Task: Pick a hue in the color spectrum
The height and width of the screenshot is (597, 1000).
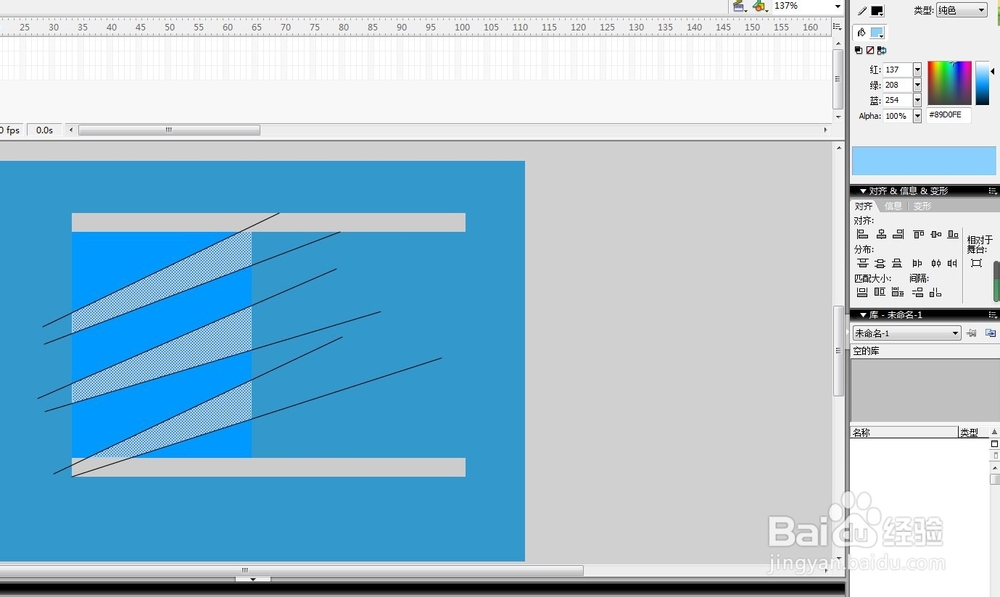Action: (949, 83)
